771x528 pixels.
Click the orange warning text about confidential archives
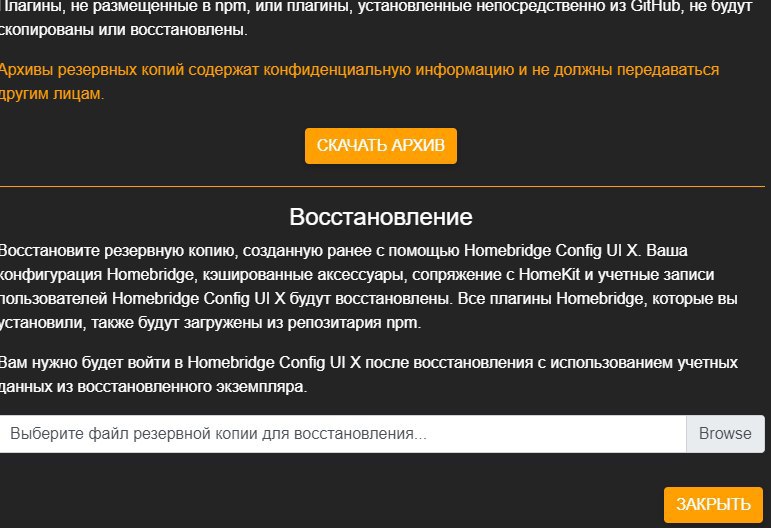pos(359,81)
